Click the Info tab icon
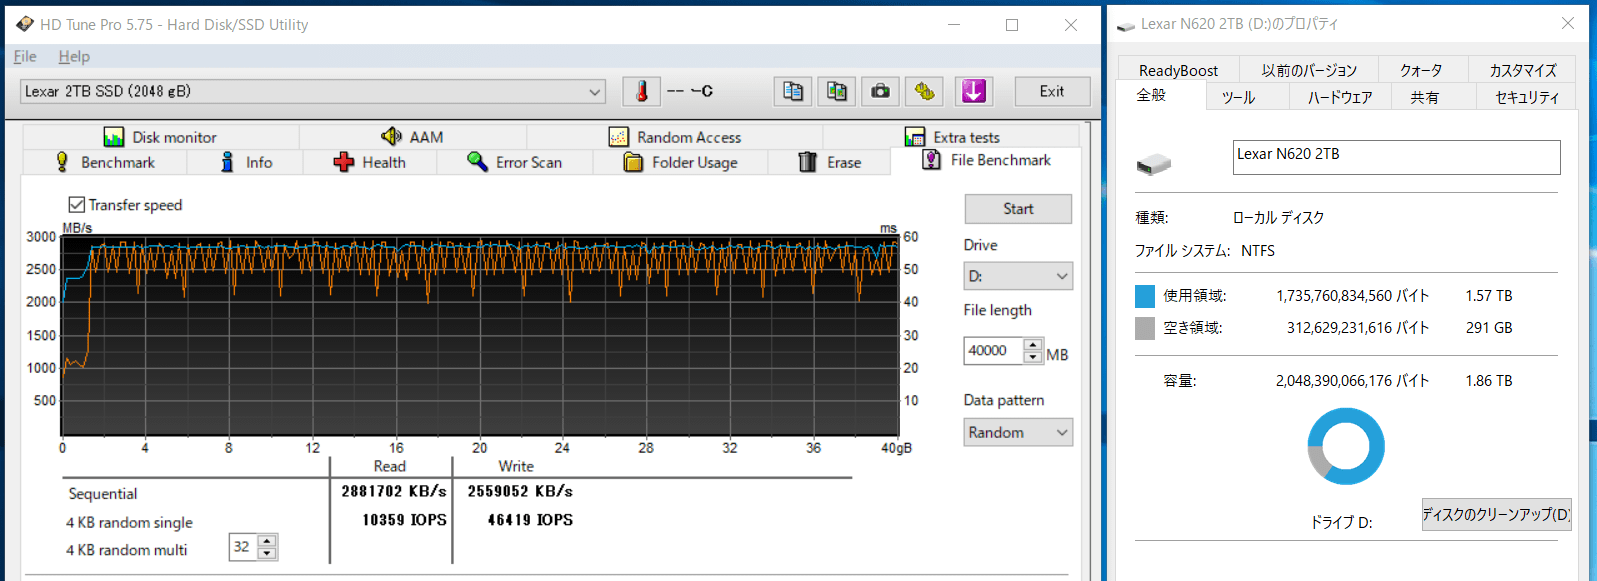 click(x=228, y=162)
